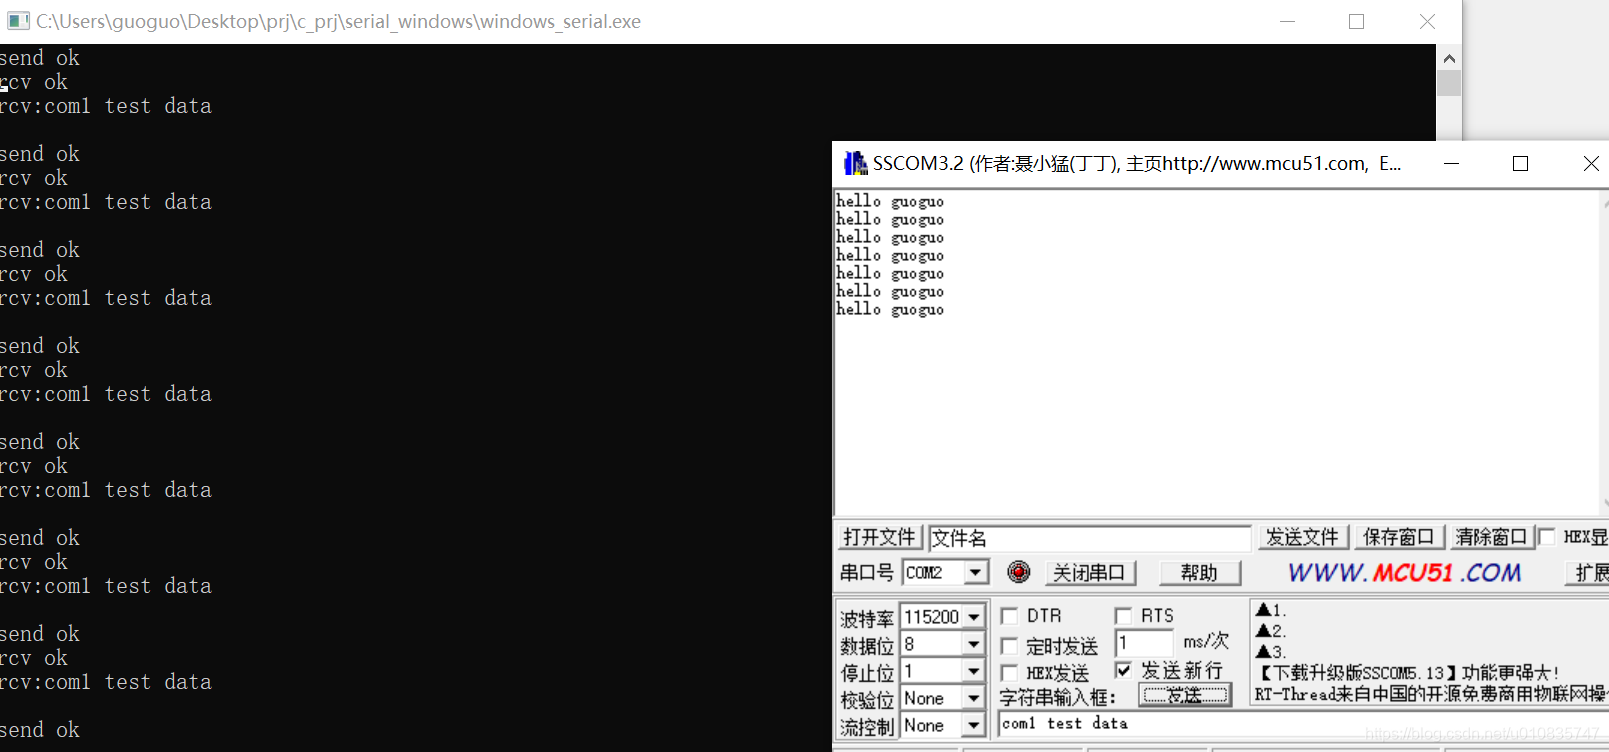Toggle the HEX显示 checkbox

point(1547,537)
